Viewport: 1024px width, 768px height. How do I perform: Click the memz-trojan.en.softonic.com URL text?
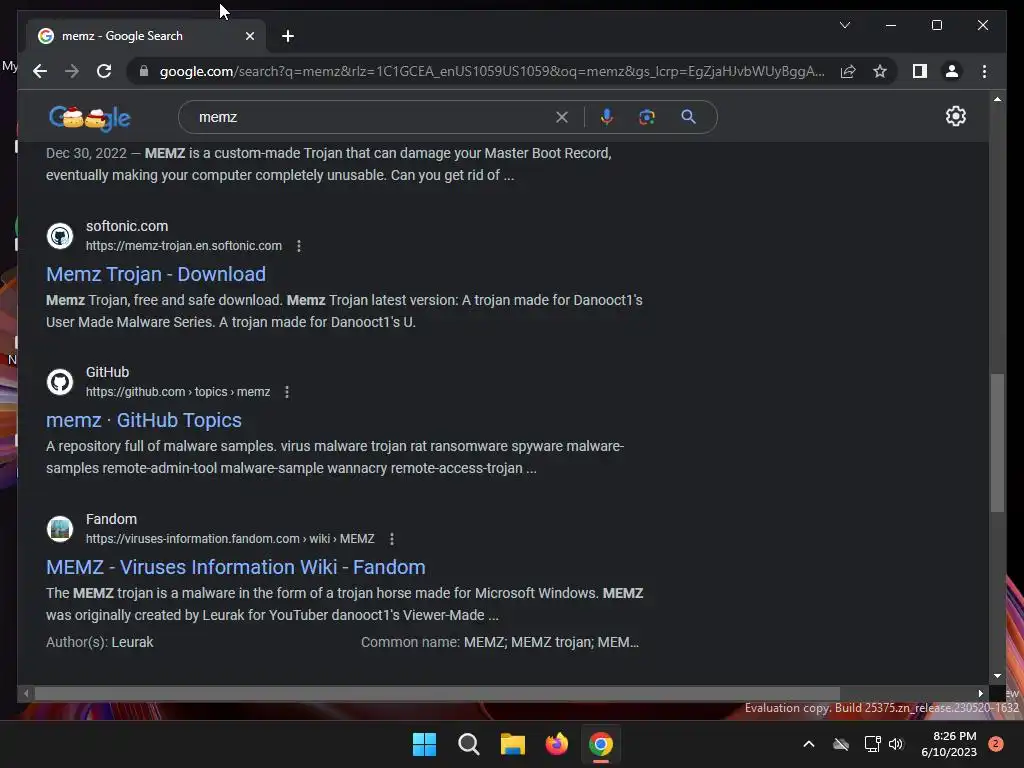[x=184, y=246]
